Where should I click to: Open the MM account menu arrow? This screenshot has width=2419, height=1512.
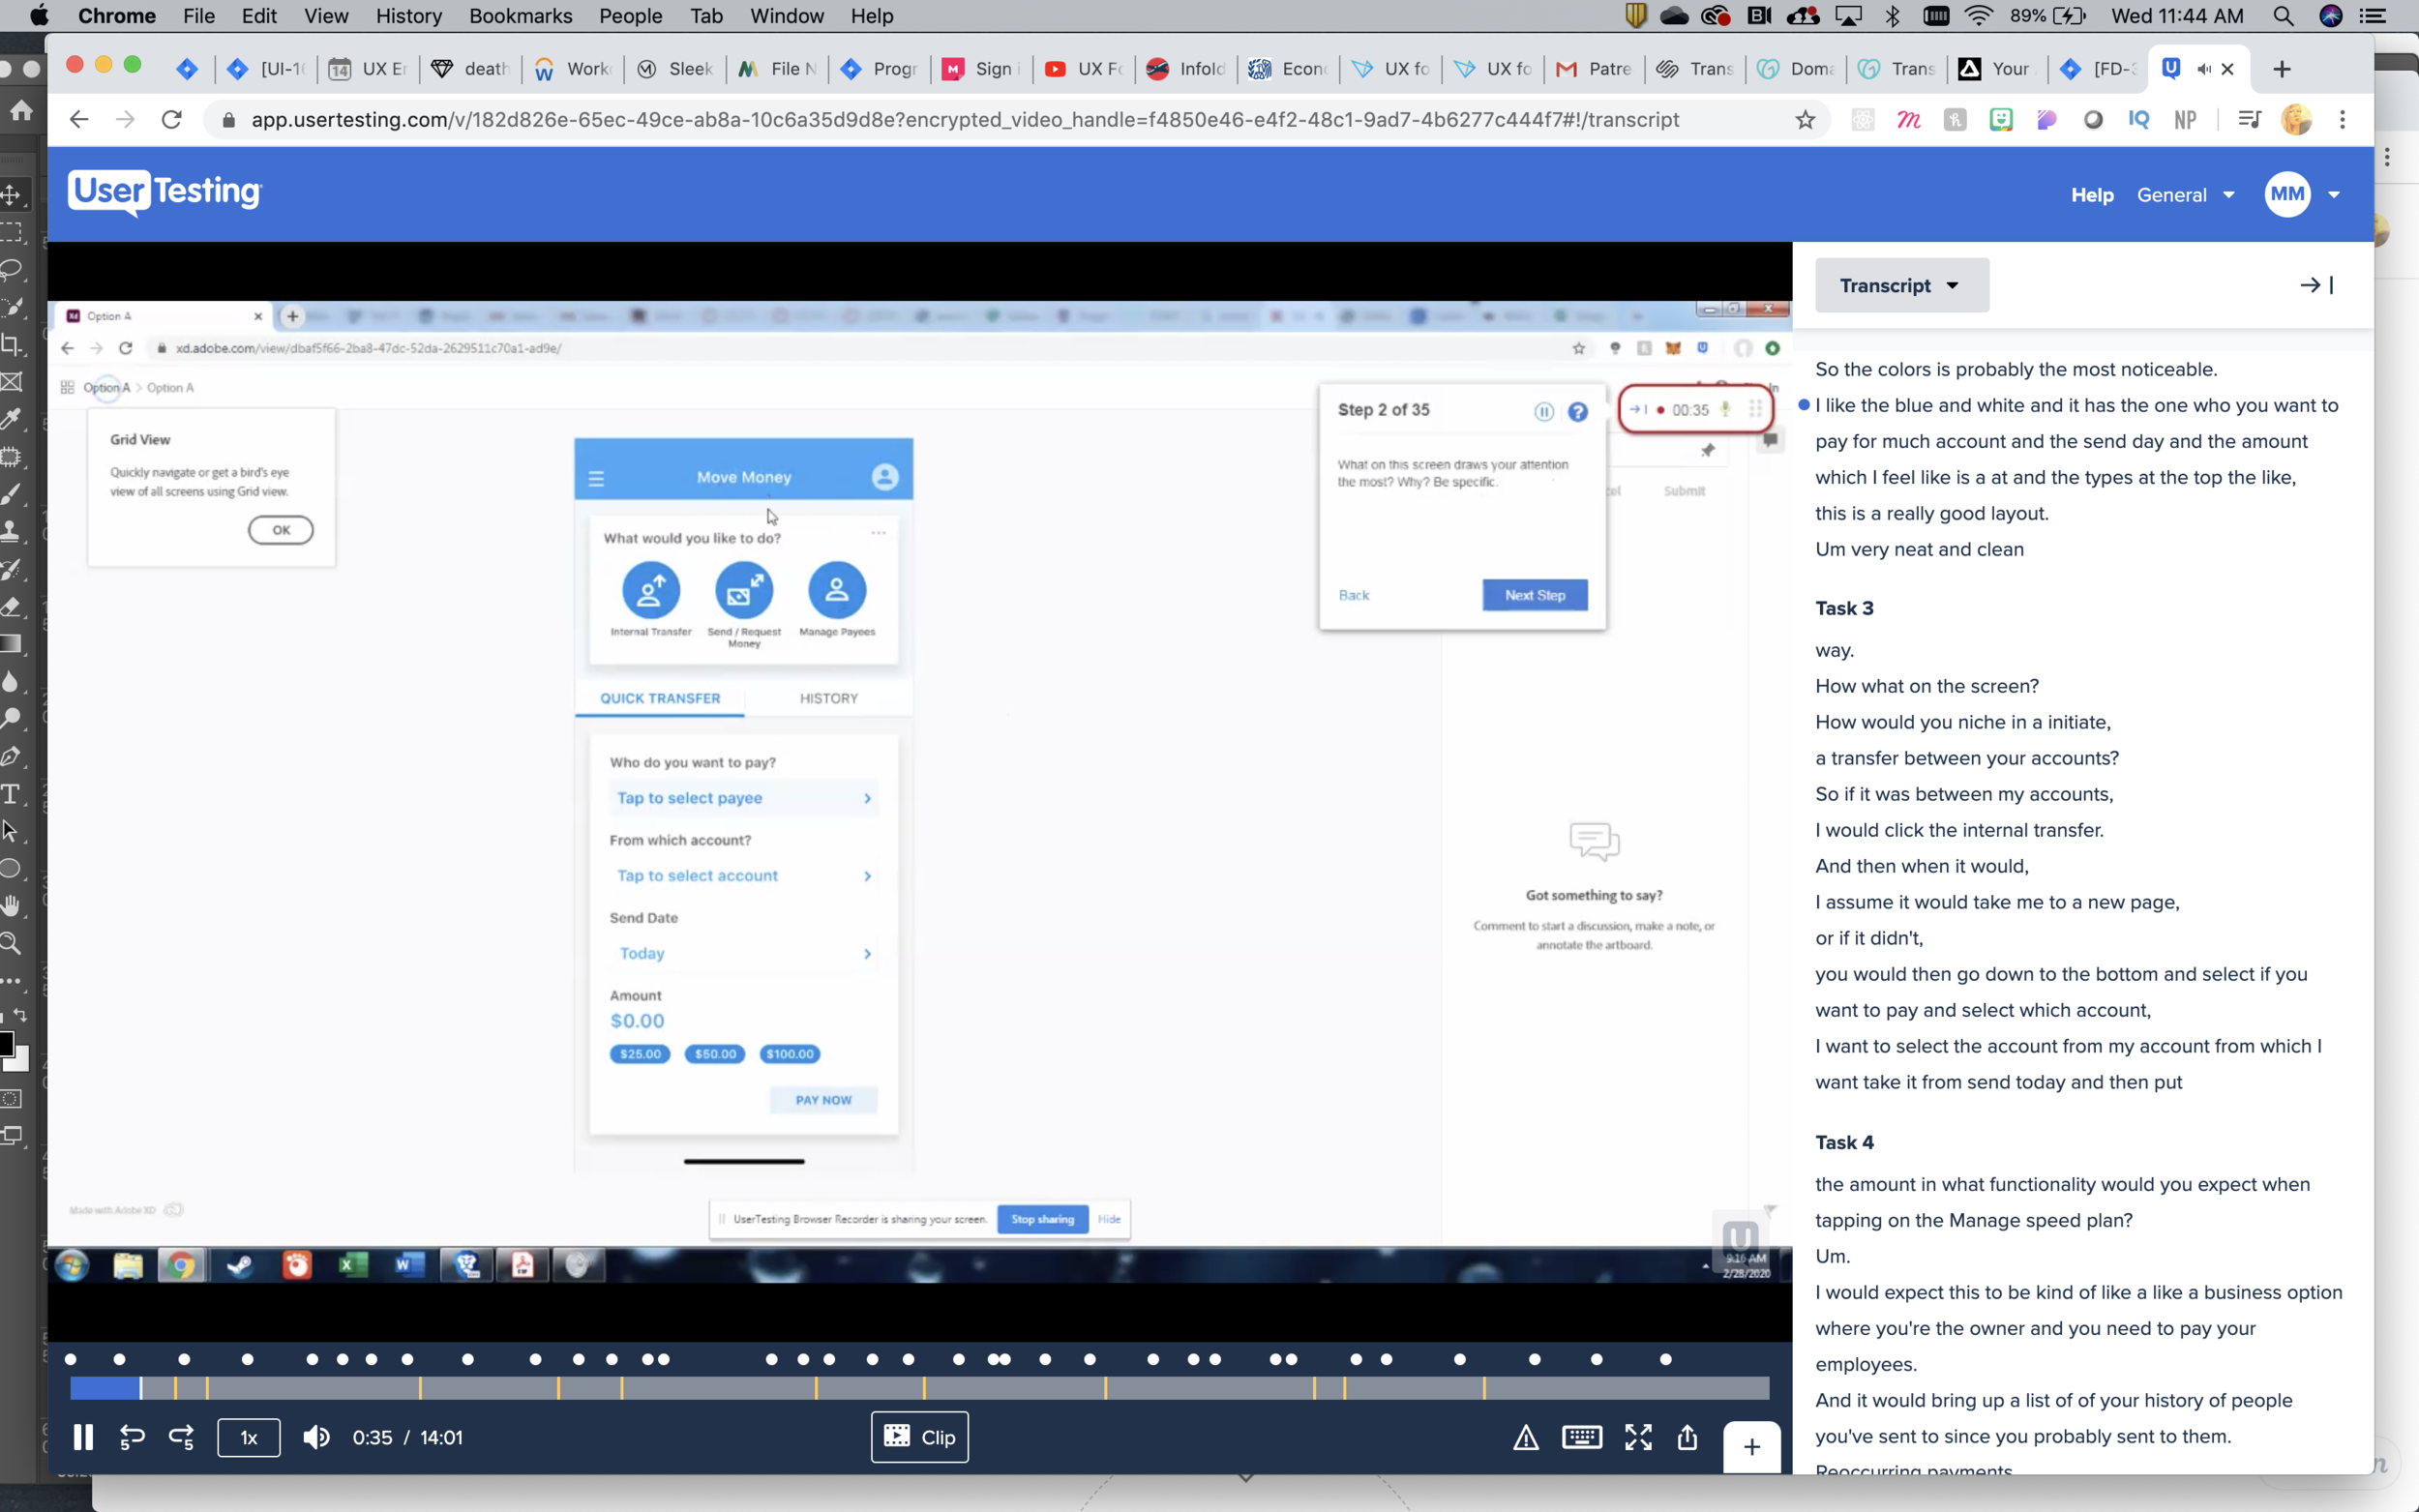pos(2333,195)
